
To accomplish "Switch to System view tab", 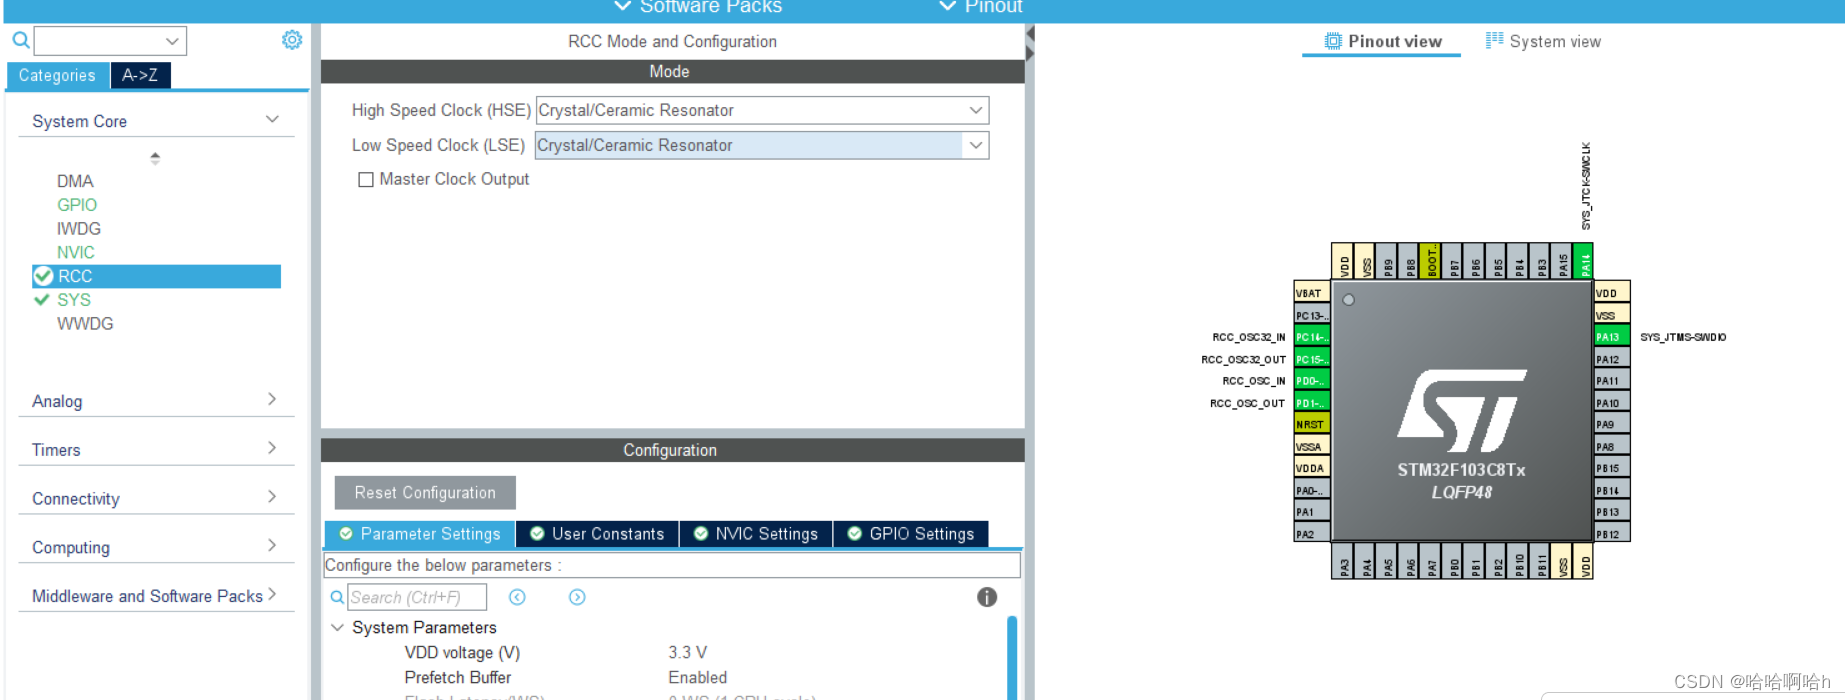I will 1543,41.
